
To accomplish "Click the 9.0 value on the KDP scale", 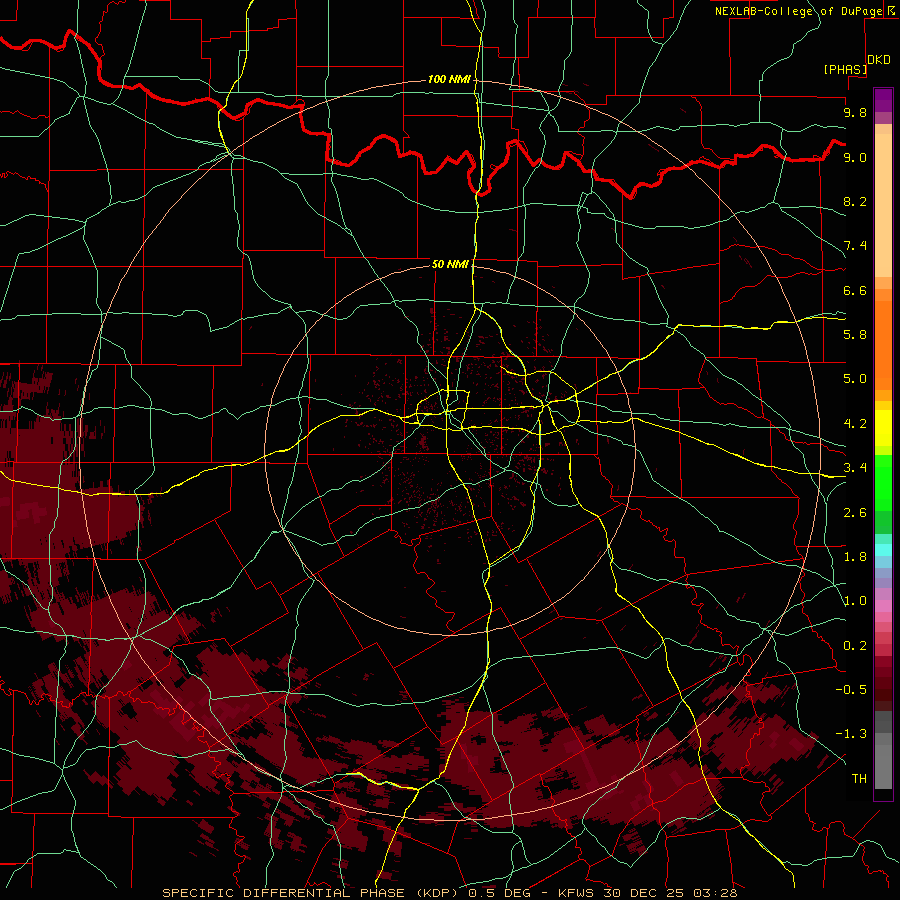I will [855, 157].
